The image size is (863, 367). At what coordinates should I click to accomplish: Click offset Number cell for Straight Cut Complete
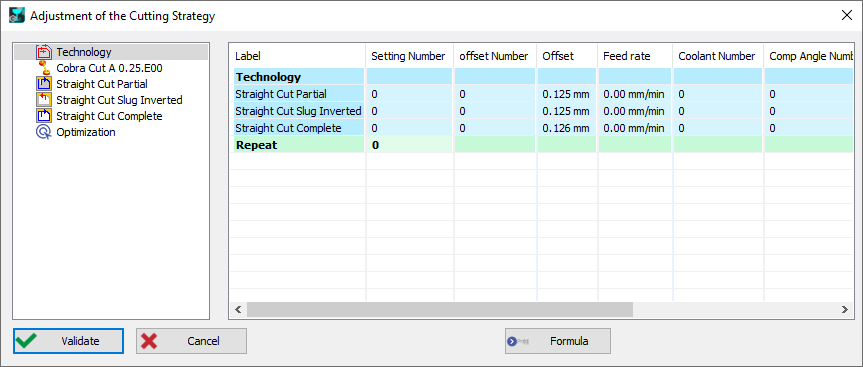[x=495, y=128]
